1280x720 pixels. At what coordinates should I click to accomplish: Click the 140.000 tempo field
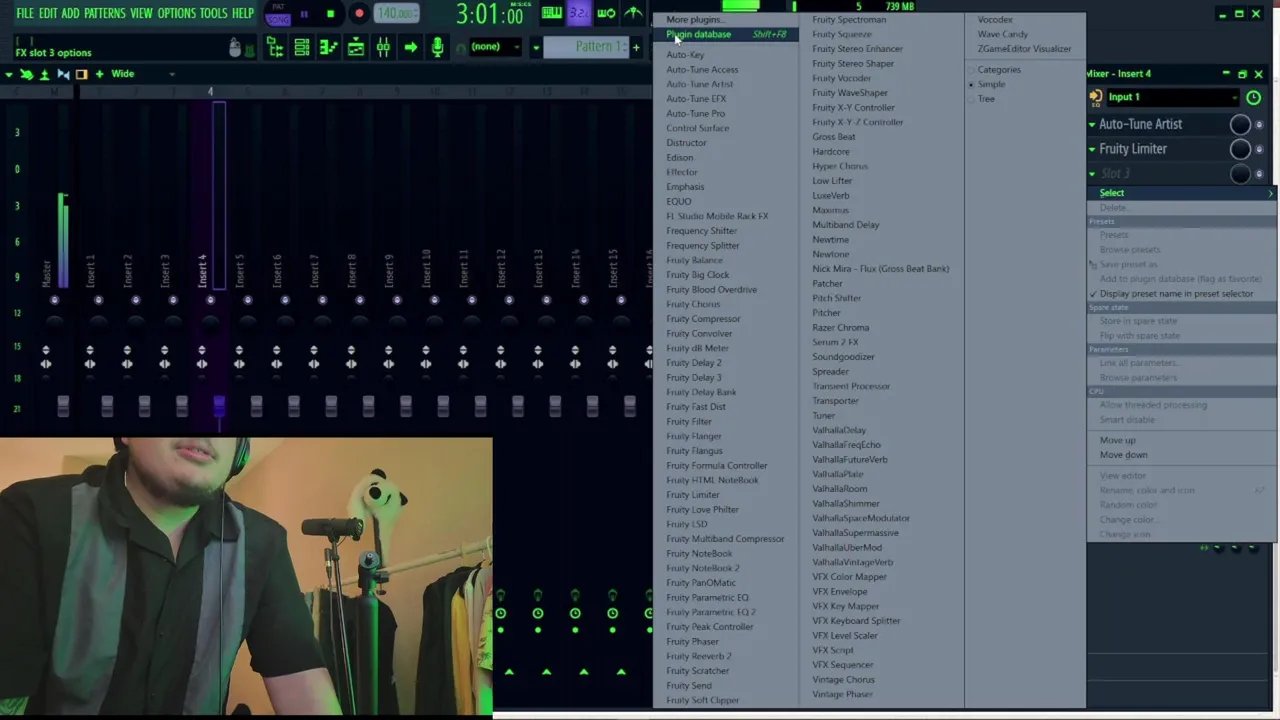[x=398, y=14]
